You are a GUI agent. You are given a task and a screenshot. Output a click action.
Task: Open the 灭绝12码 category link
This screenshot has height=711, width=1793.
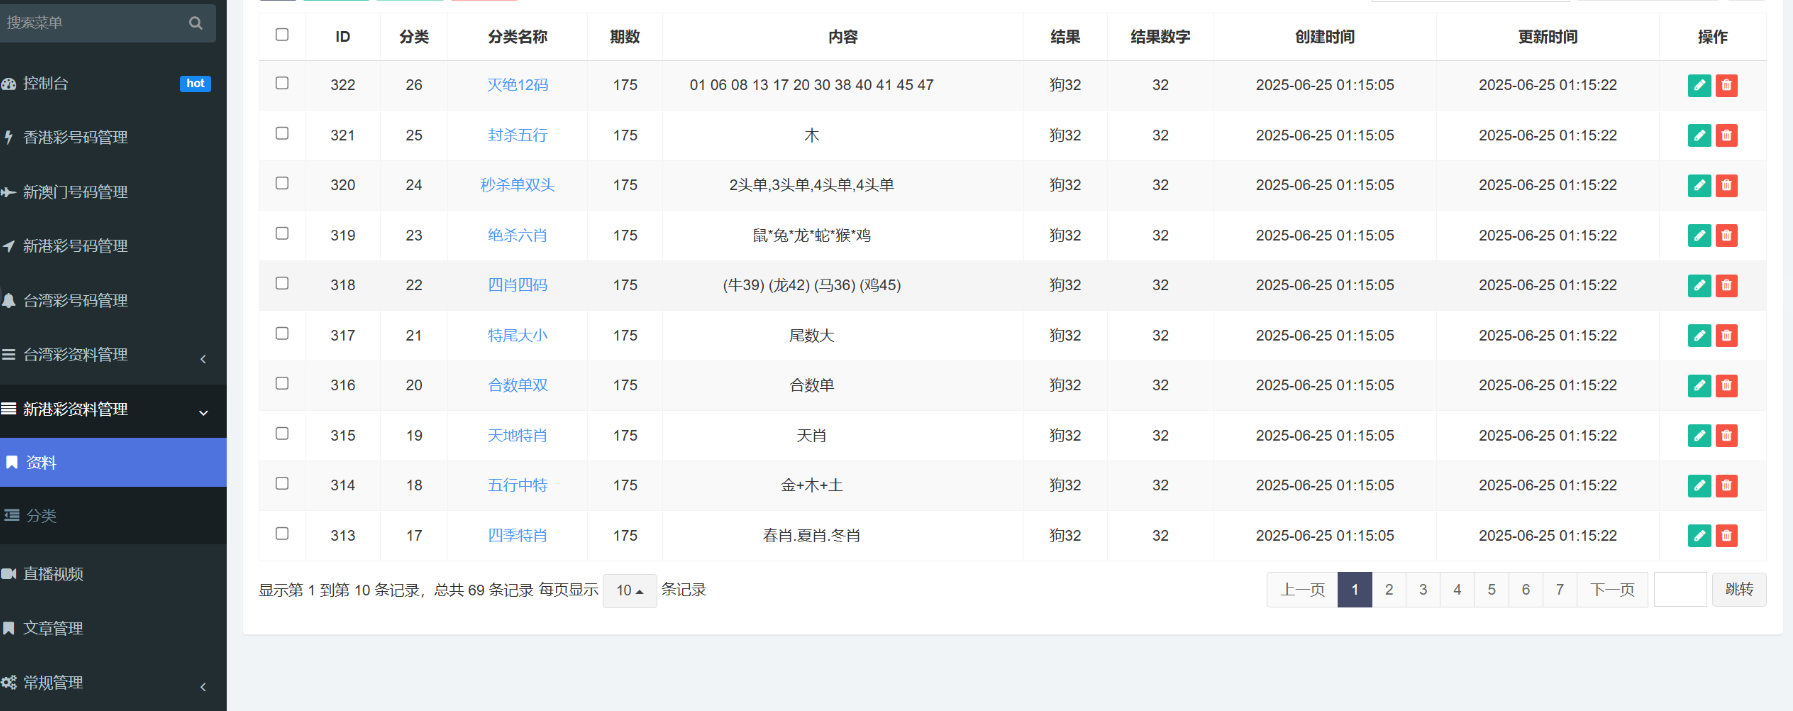coord(517,85)
